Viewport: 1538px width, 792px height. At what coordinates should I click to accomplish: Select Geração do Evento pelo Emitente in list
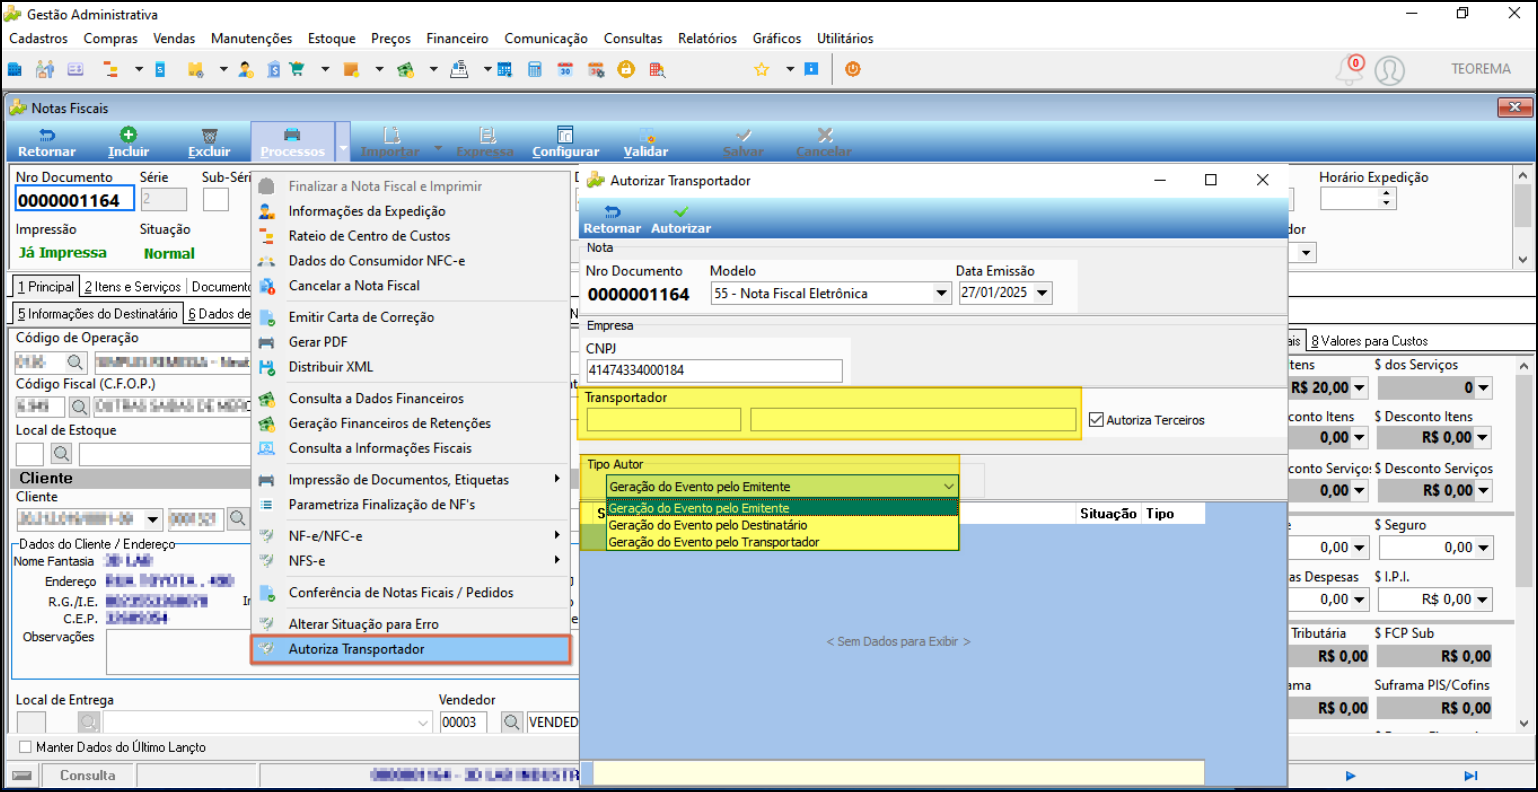pyautogui.click(x=782, y=508)
